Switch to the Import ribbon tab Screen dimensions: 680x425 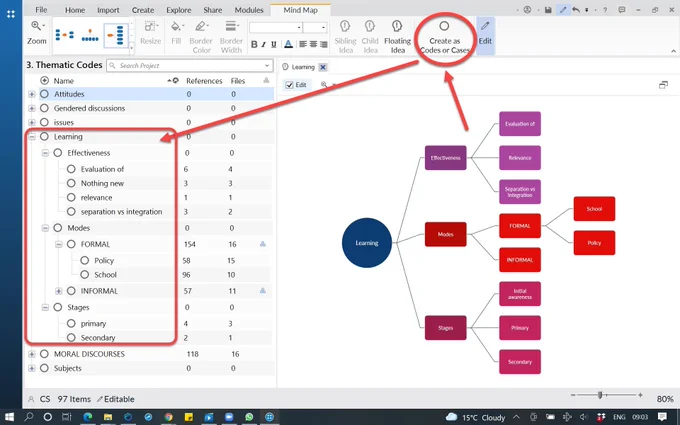click(x=108, y=10)
